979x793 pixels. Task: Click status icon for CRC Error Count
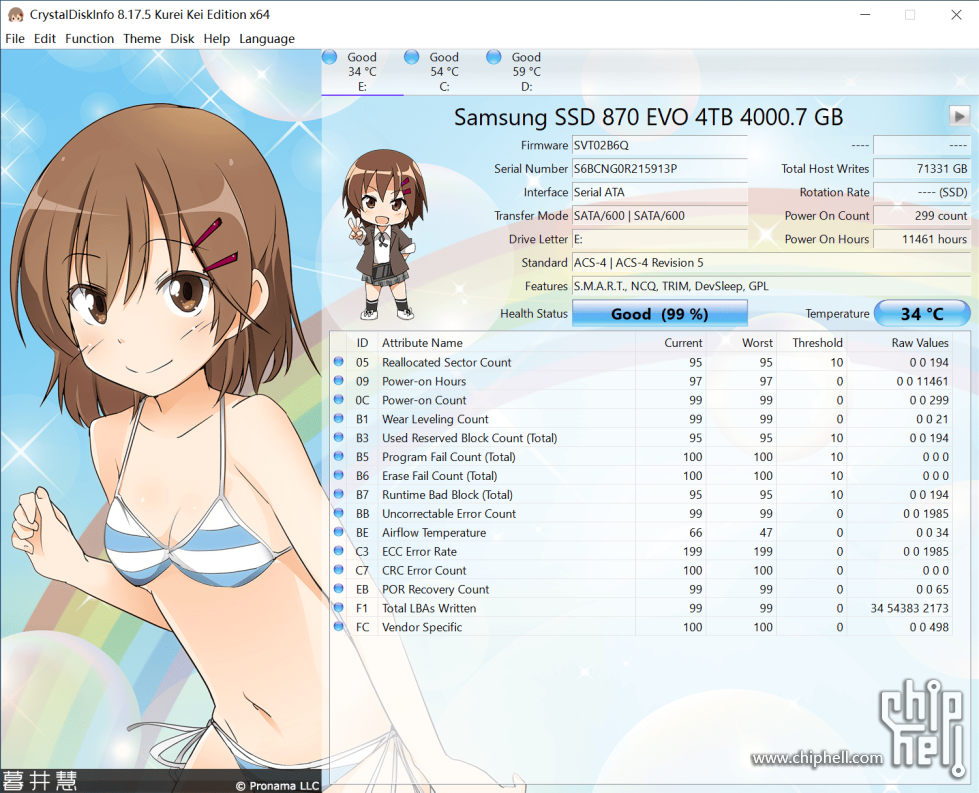[338, 569]
